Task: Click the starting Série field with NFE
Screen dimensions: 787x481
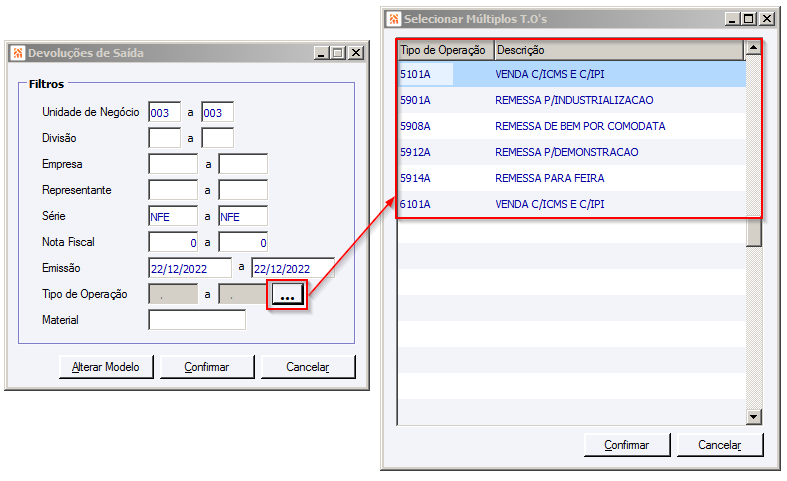Action: [x=173, y=216]
